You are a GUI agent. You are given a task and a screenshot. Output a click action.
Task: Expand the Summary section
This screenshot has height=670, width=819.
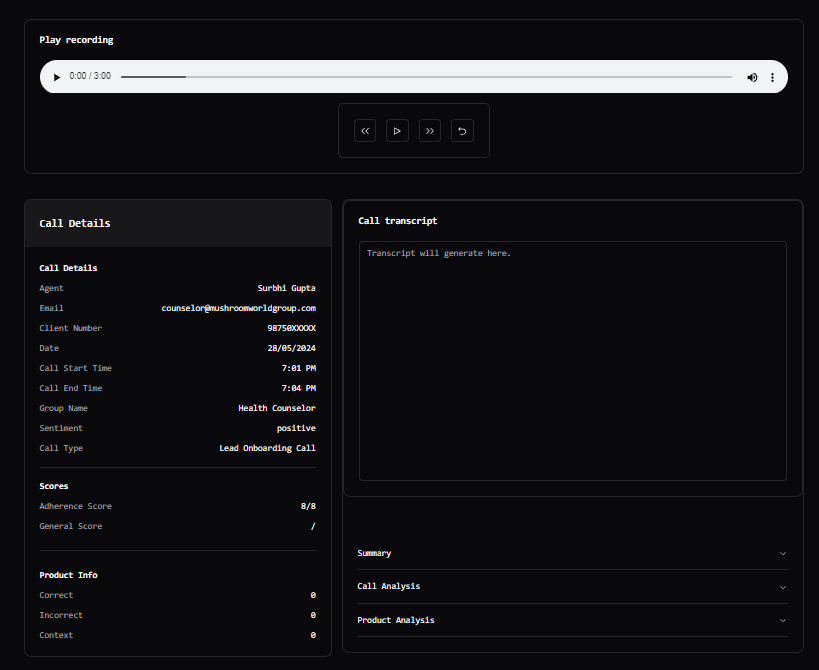click(572, 553)
